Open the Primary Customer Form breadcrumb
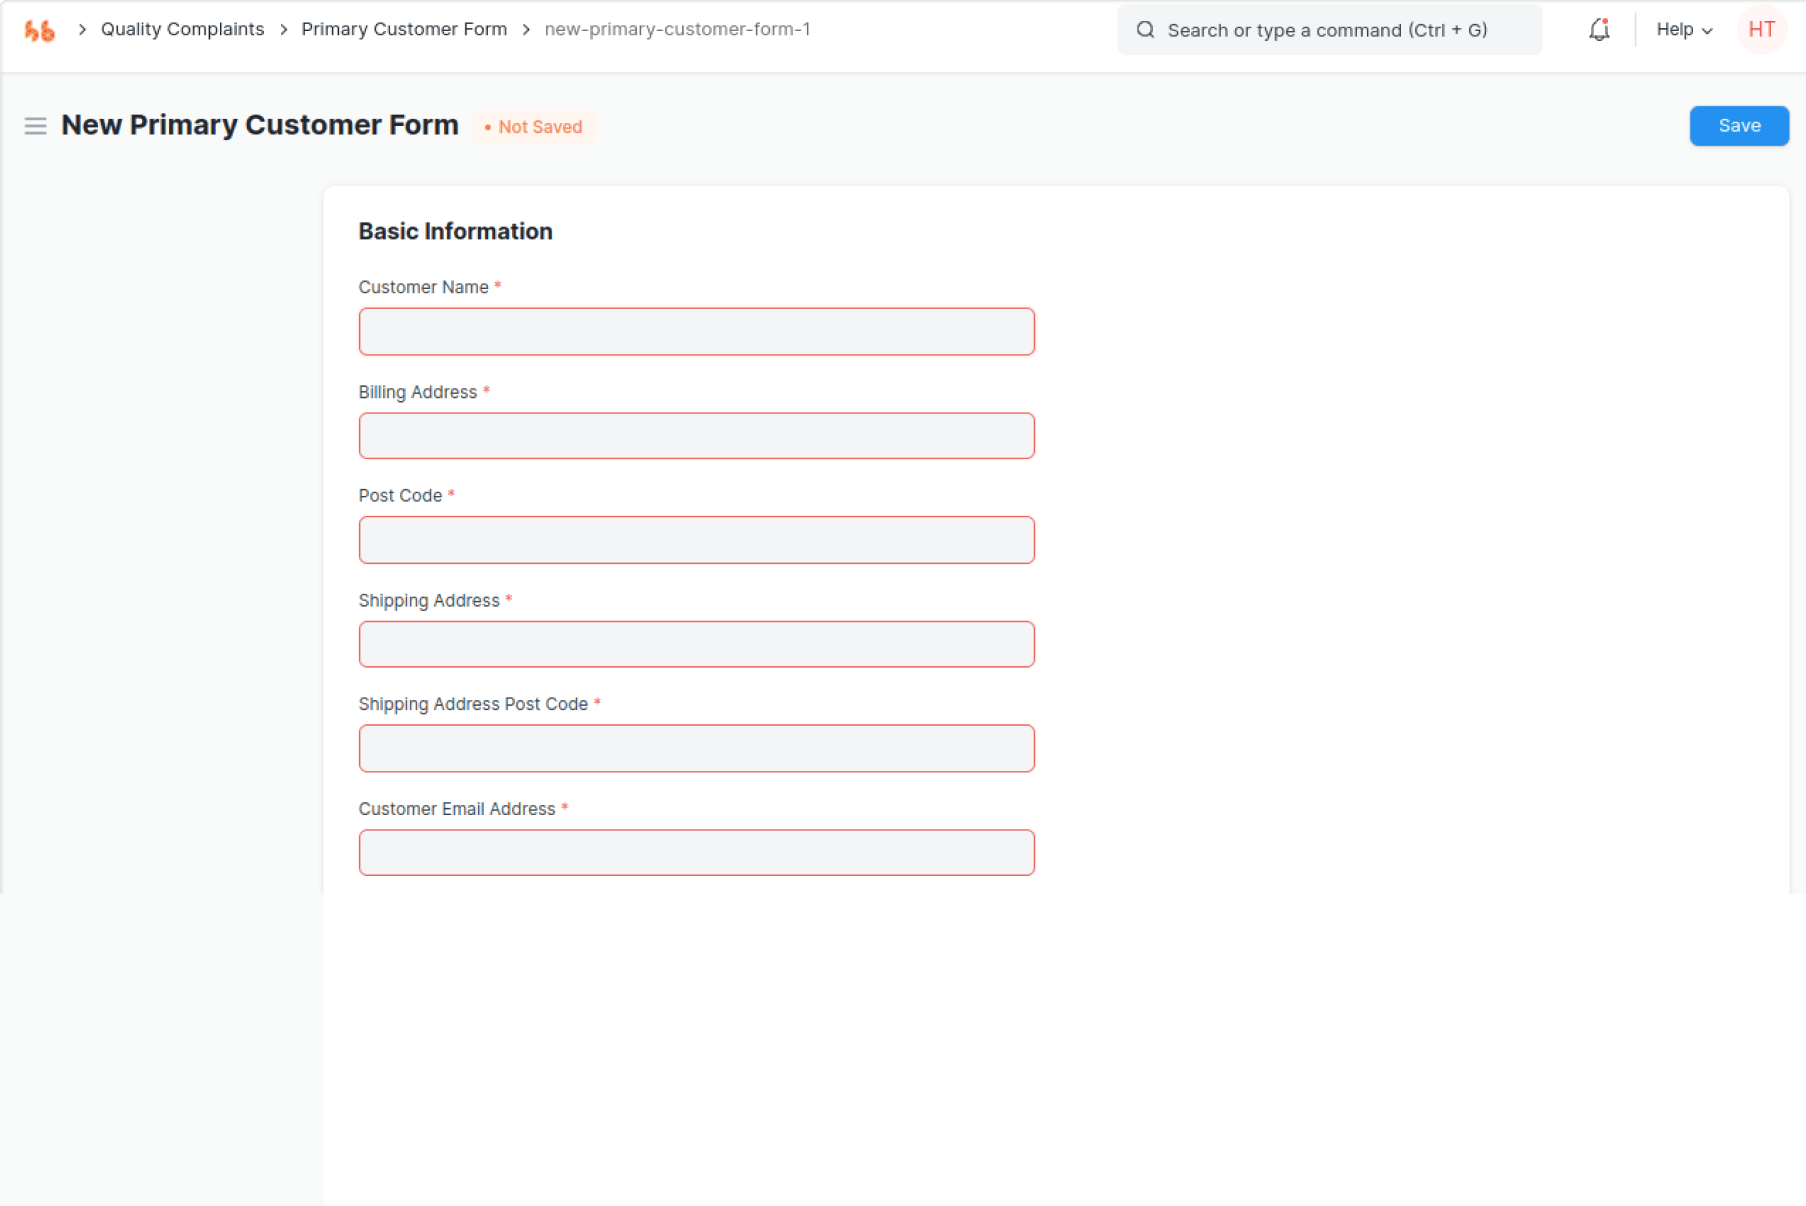Viewport: 1806px width, 1206px height. (x=404, y=30)
